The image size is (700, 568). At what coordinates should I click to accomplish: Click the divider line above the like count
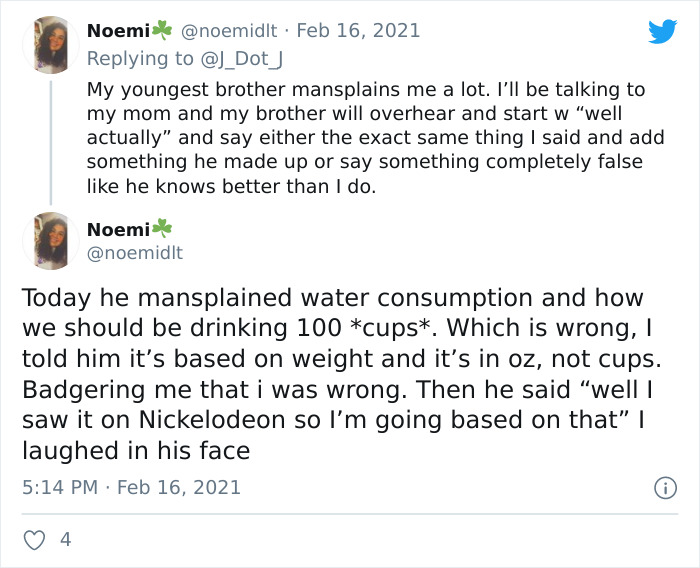(x=350, y=514)
